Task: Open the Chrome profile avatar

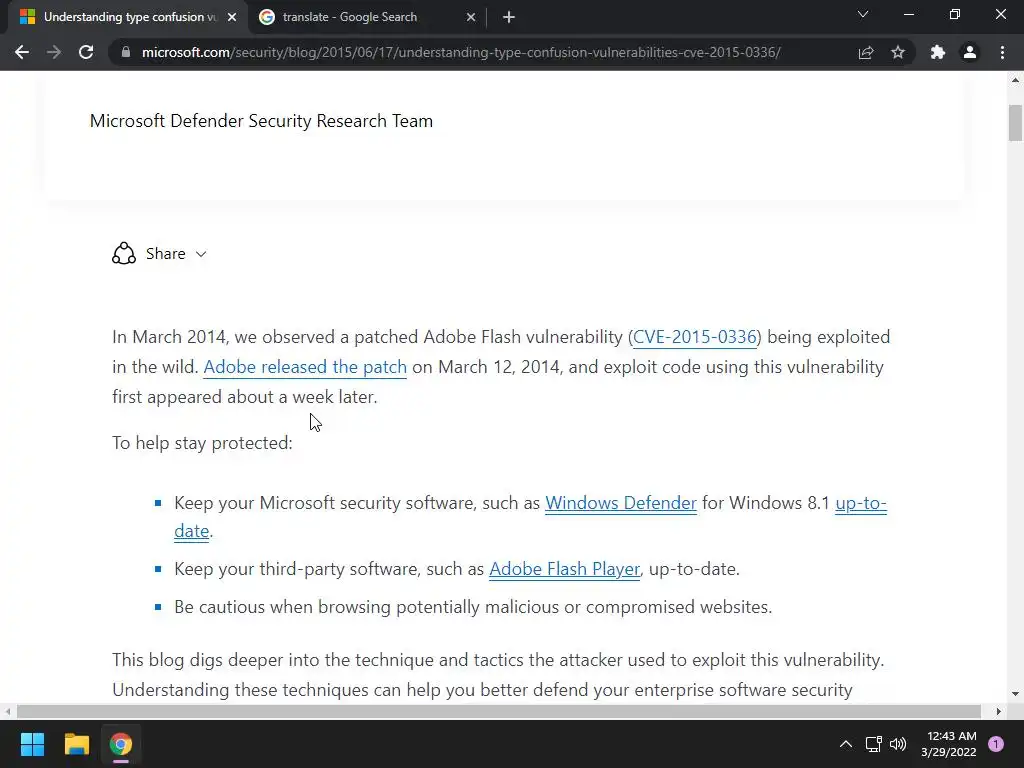Action: [x=970, y=52]
